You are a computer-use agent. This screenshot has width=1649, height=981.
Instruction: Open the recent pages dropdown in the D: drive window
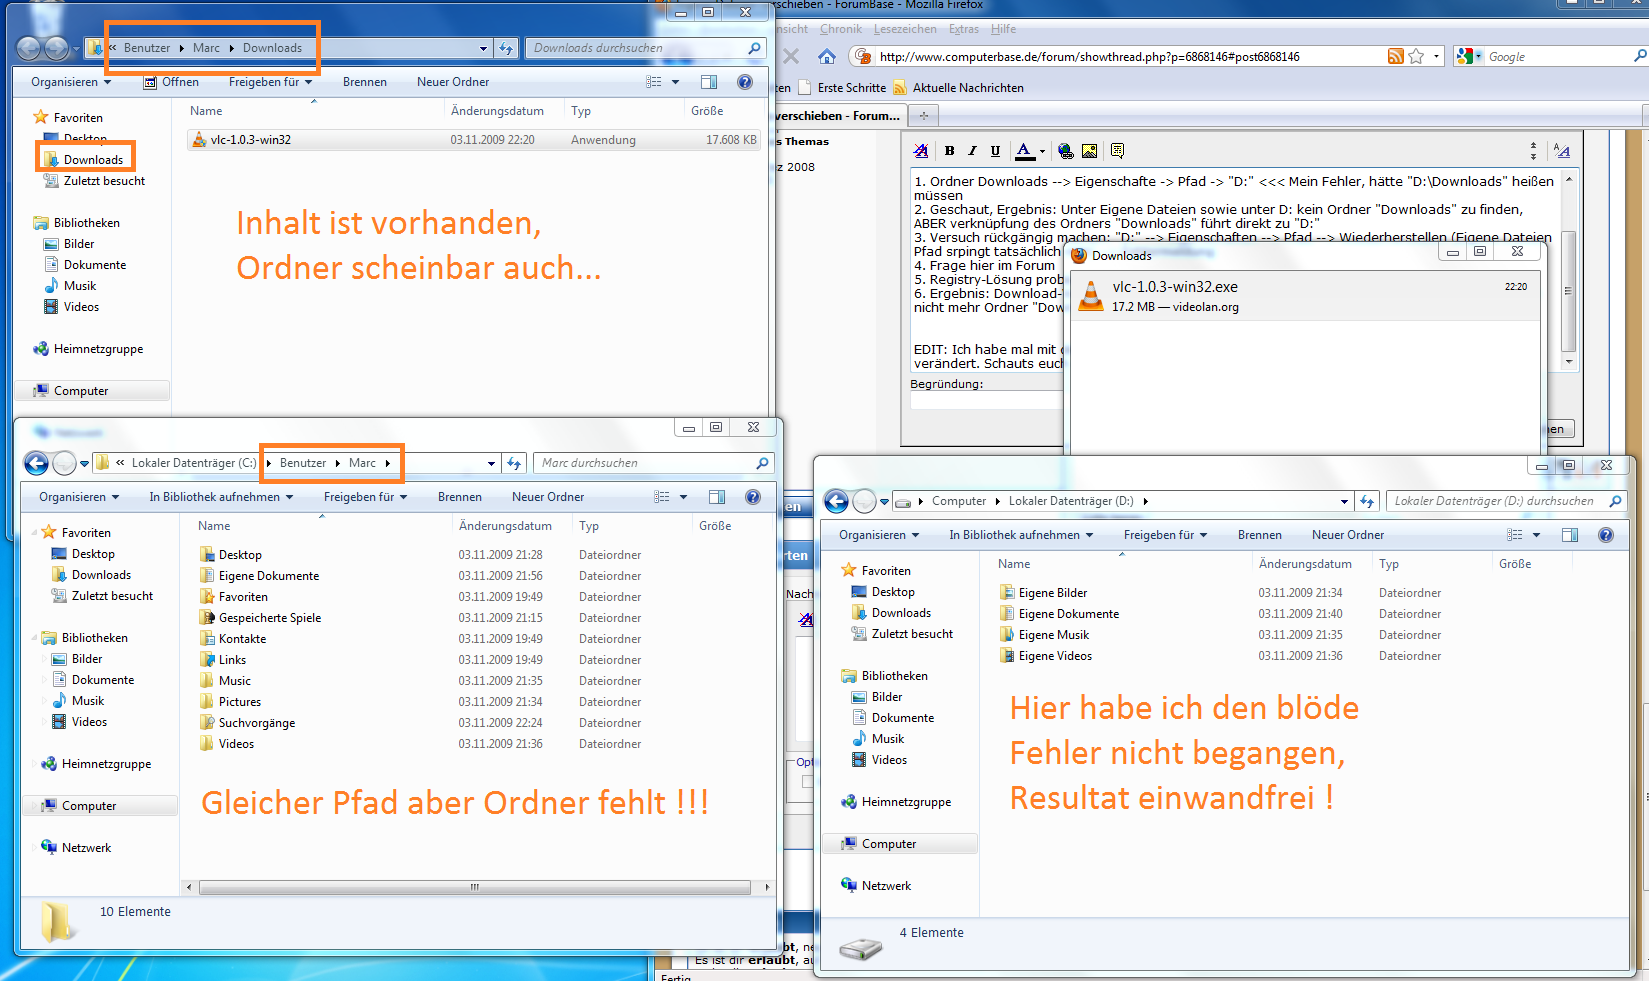point(884,502)
